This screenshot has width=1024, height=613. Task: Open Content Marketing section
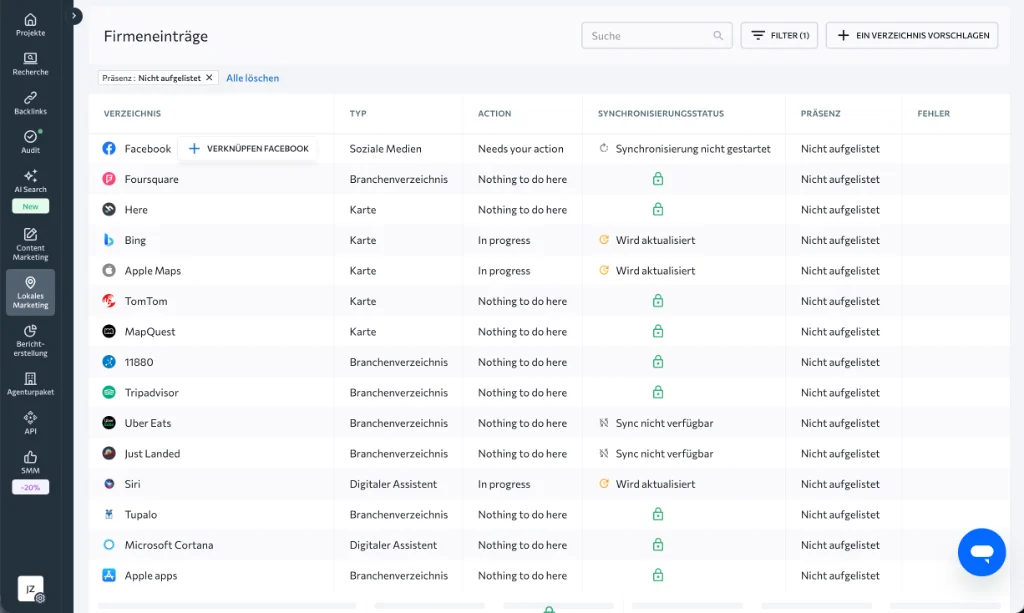tap(30, 244)
